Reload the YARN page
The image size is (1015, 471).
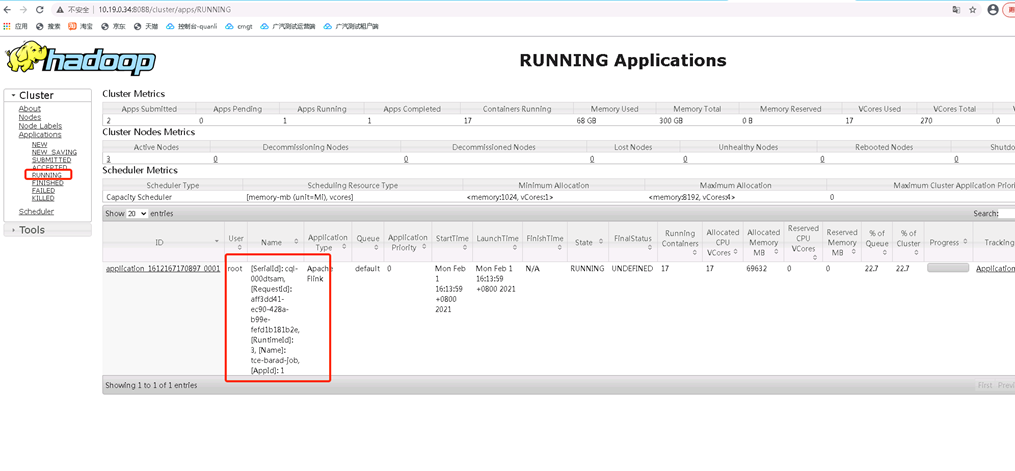40,10
